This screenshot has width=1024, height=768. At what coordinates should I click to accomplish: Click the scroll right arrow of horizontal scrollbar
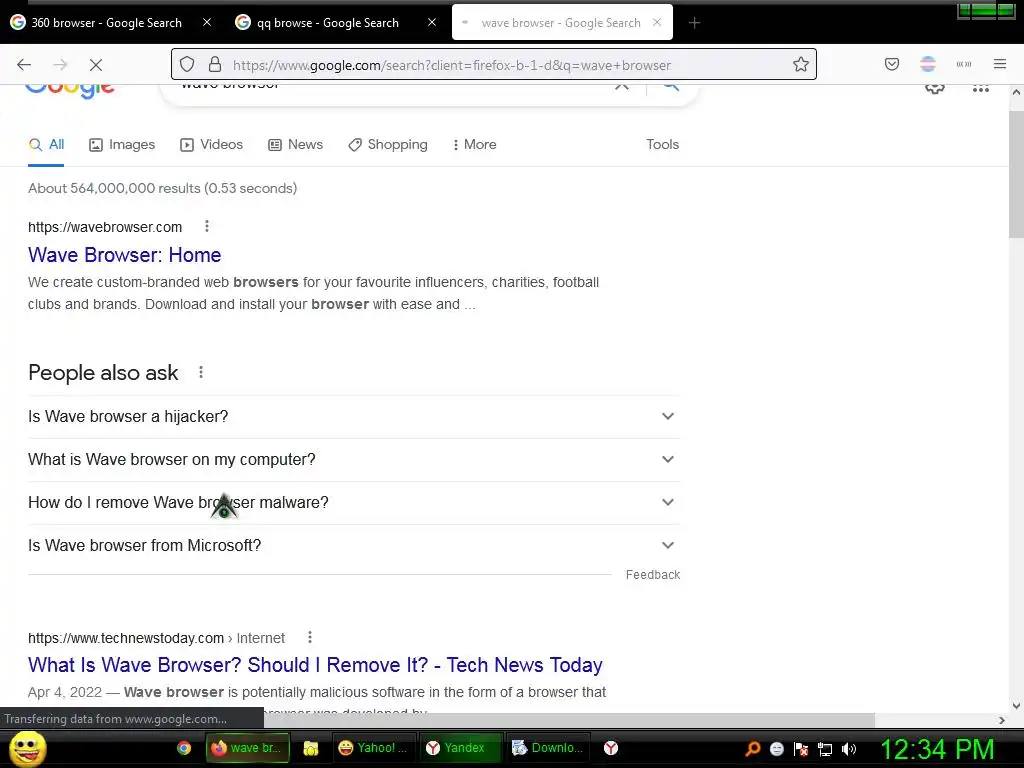click(1002, 720)
